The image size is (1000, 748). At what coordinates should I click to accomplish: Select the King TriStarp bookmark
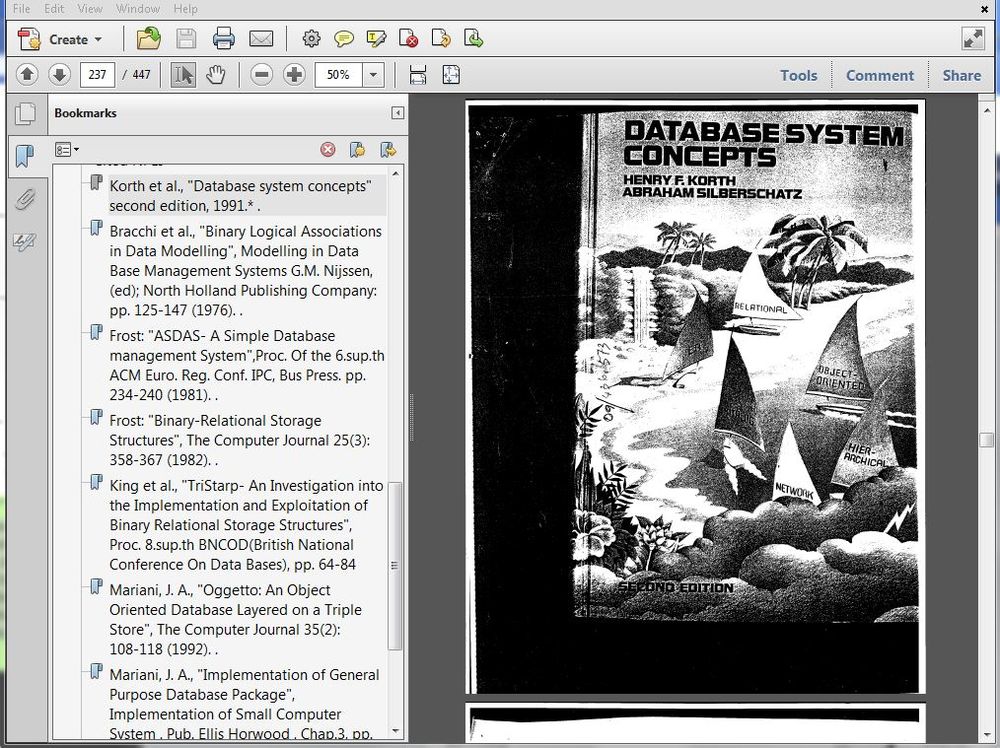coord(246,525)
